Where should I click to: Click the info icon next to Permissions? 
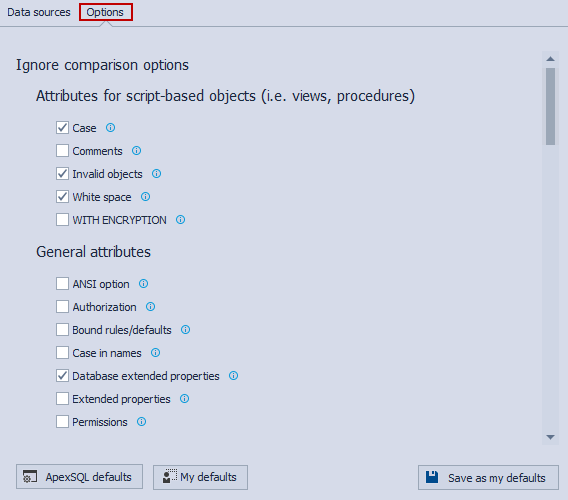click(x=142, y=422)
